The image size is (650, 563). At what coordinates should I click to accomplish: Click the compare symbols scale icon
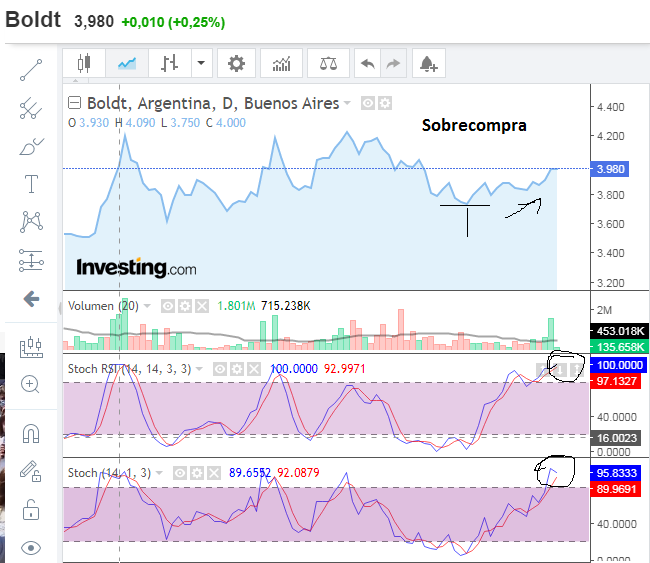tap(328, 63)
